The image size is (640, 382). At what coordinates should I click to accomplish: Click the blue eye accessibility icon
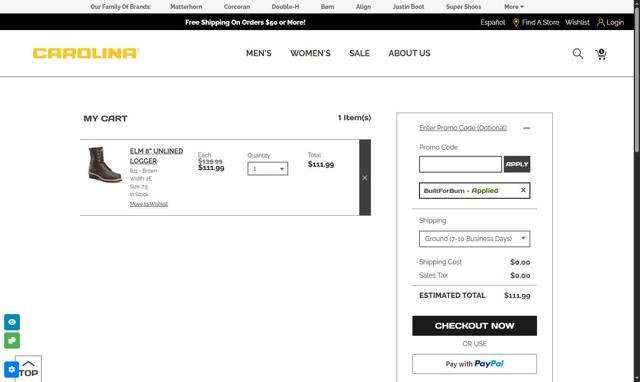click(x=12, y=322)
